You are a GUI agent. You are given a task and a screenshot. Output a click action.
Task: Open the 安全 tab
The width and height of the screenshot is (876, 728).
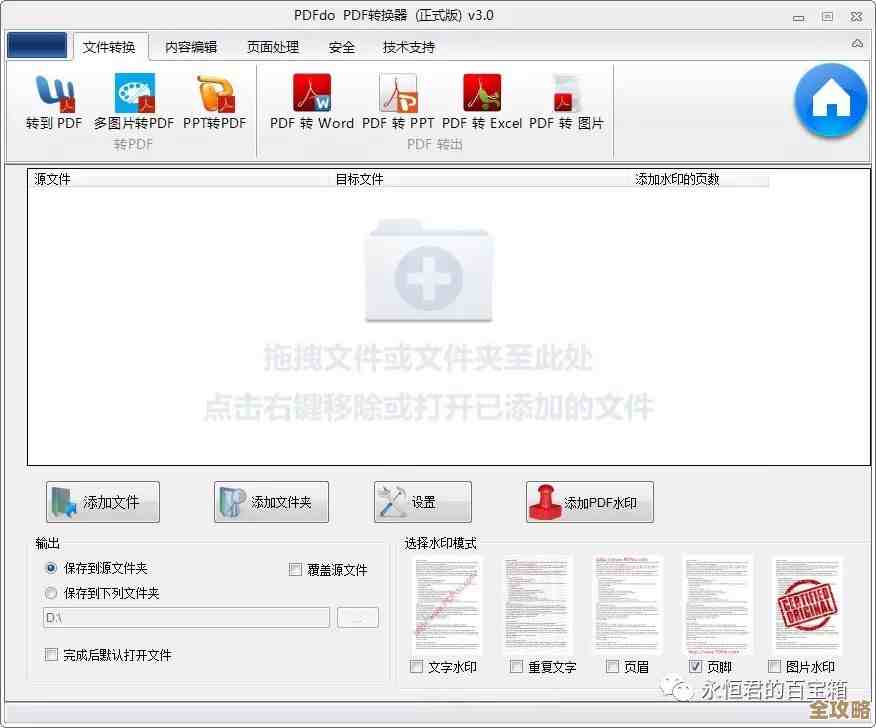pyautogui.click(x=341, y=46)
